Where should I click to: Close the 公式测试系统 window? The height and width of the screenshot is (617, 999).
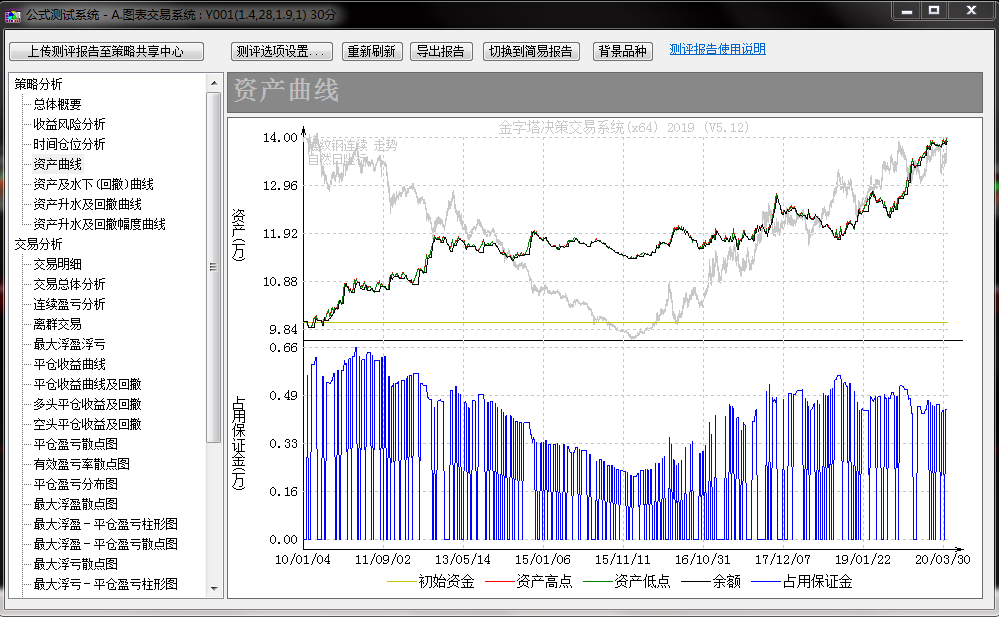[972, 11]
